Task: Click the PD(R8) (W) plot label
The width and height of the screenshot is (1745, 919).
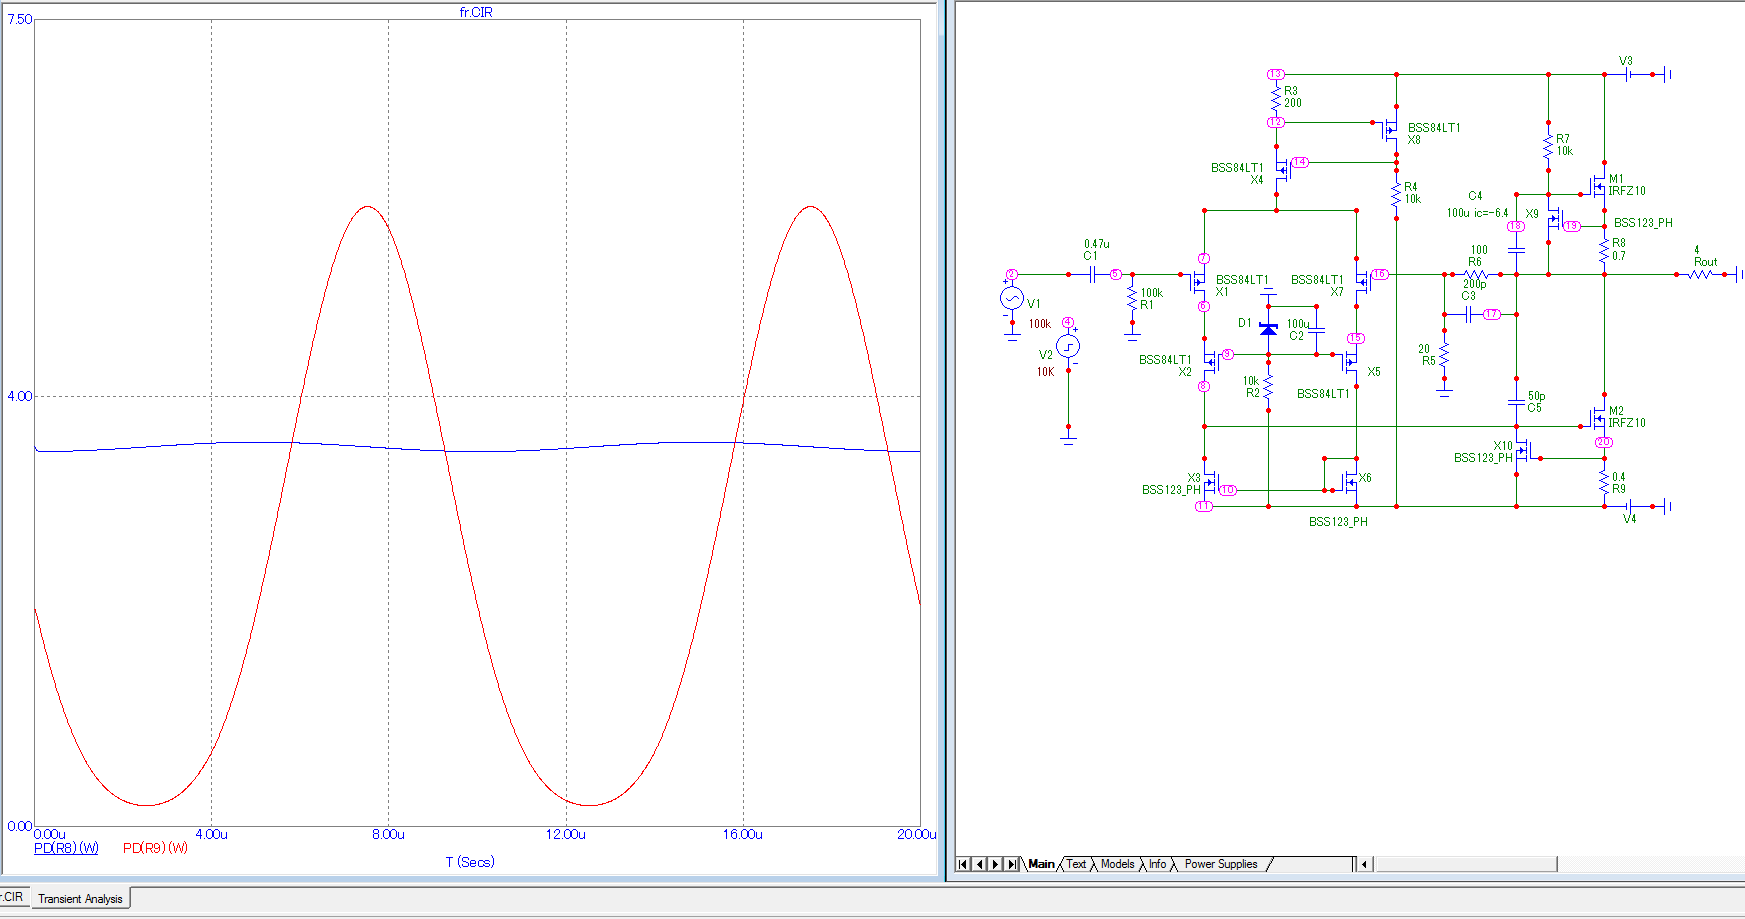Action: coord(66,848)
